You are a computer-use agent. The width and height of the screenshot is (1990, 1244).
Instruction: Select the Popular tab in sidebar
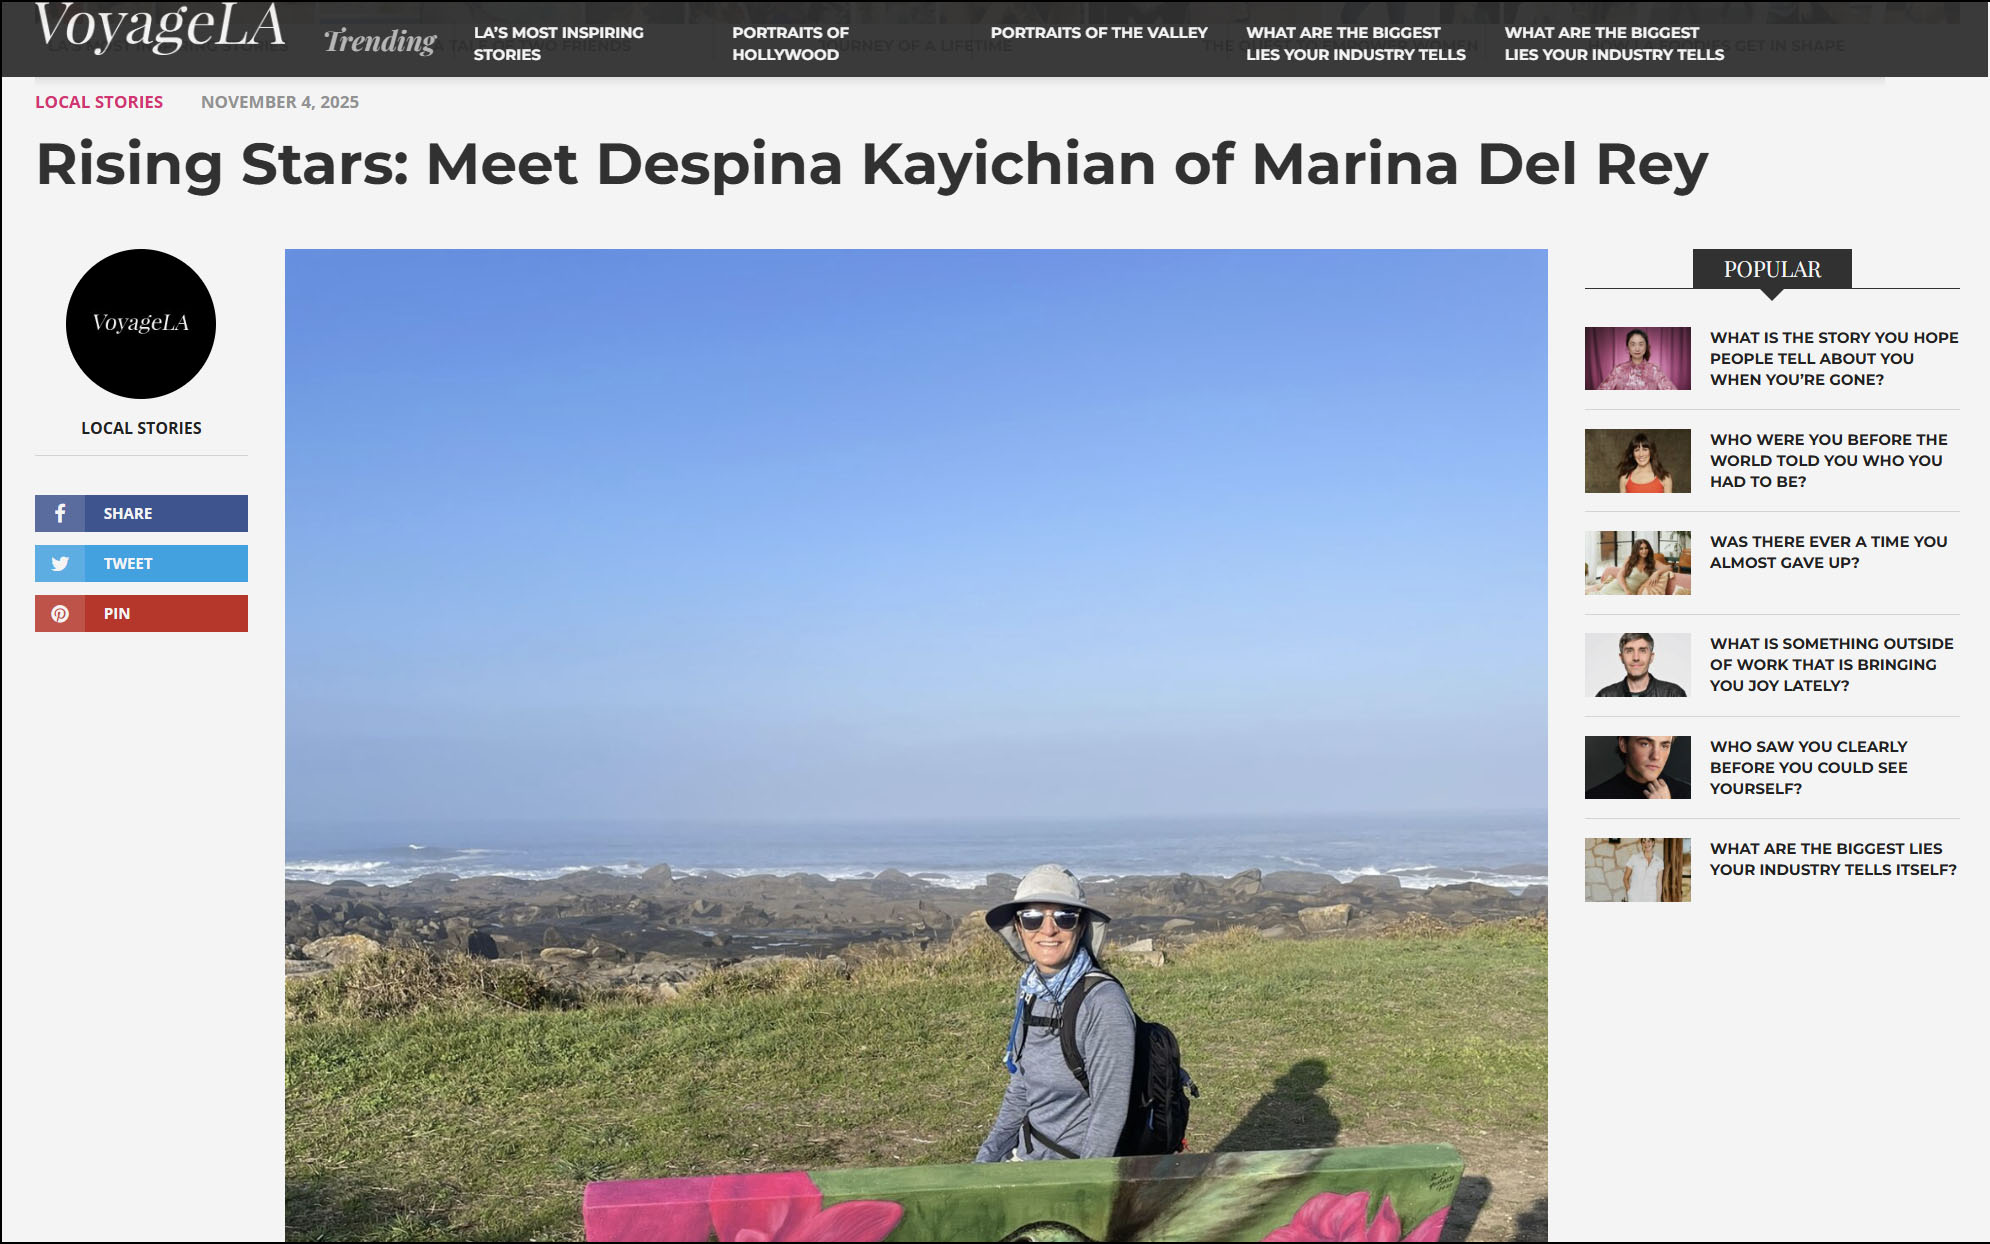1772,269
